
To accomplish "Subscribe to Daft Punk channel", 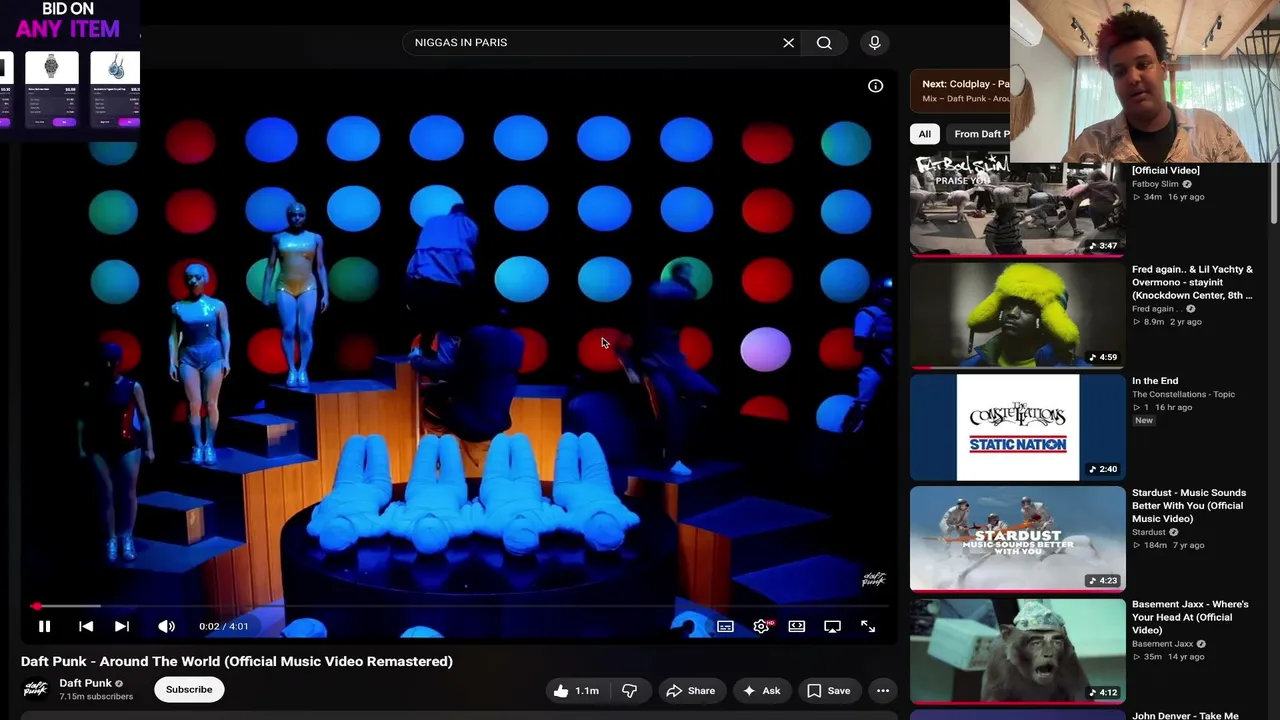I will (x=189, y=689).
